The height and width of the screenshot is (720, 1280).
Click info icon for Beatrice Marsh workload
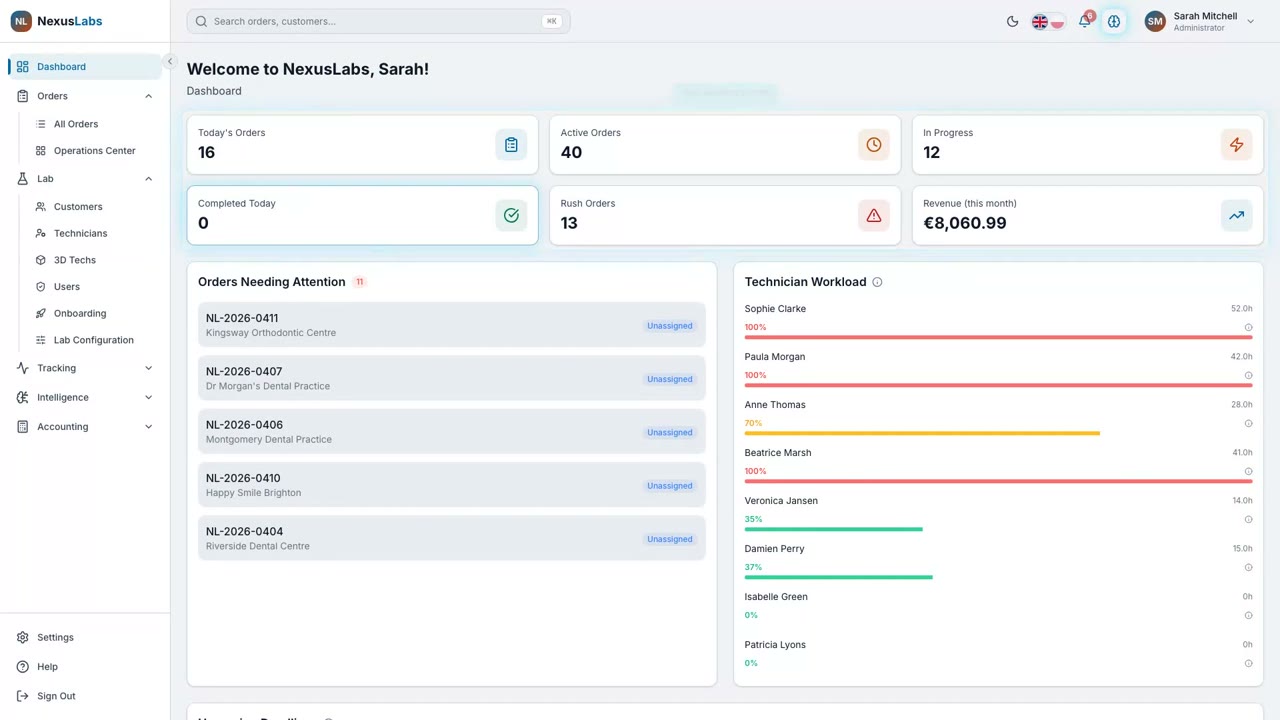(x=1248, y=472)
